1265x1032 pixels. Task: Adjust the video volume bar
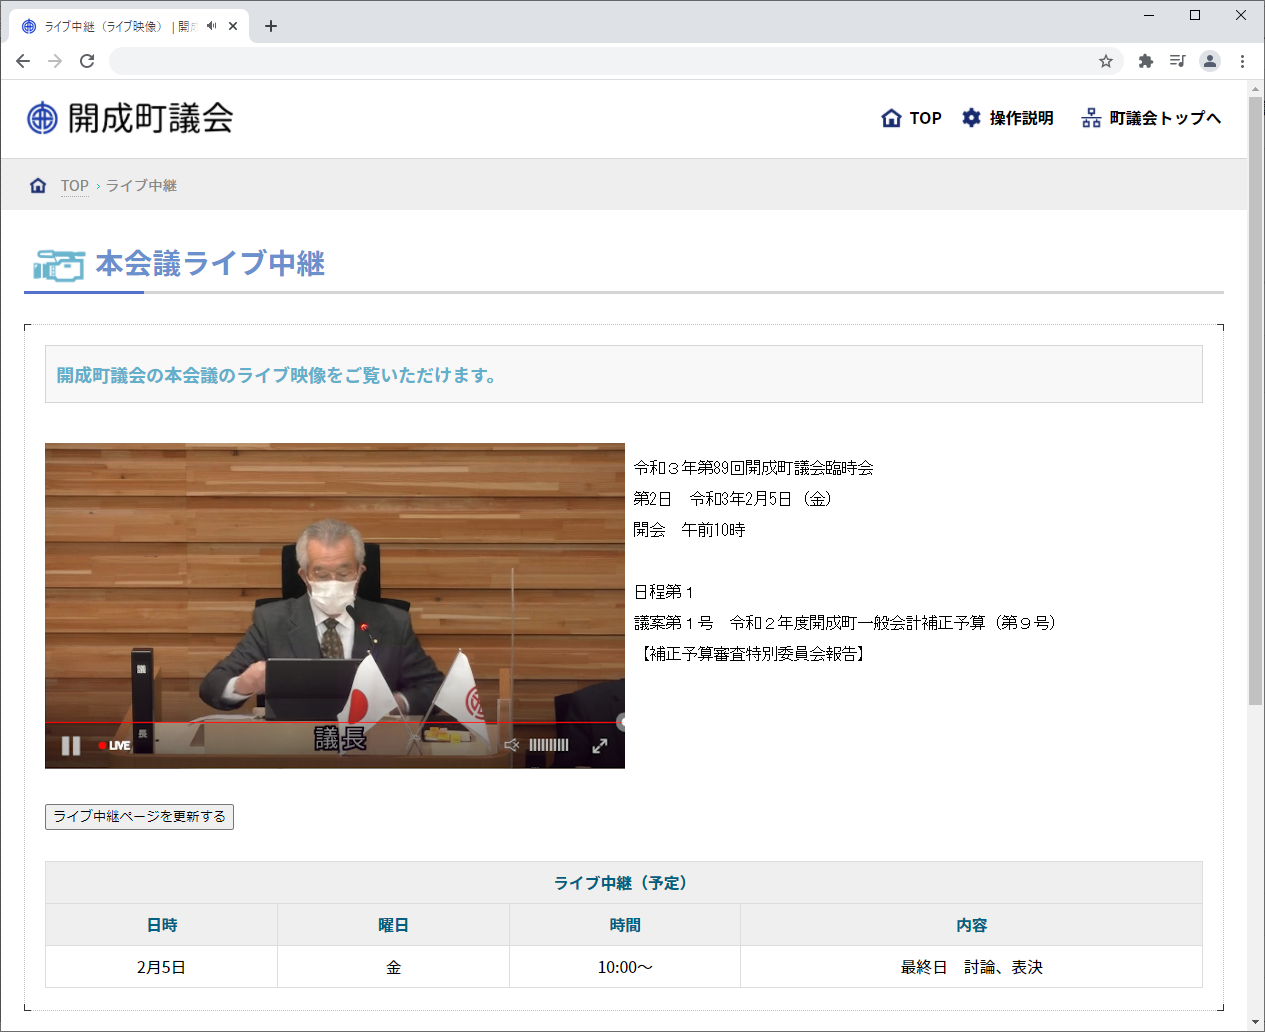[x=548, y=745]
